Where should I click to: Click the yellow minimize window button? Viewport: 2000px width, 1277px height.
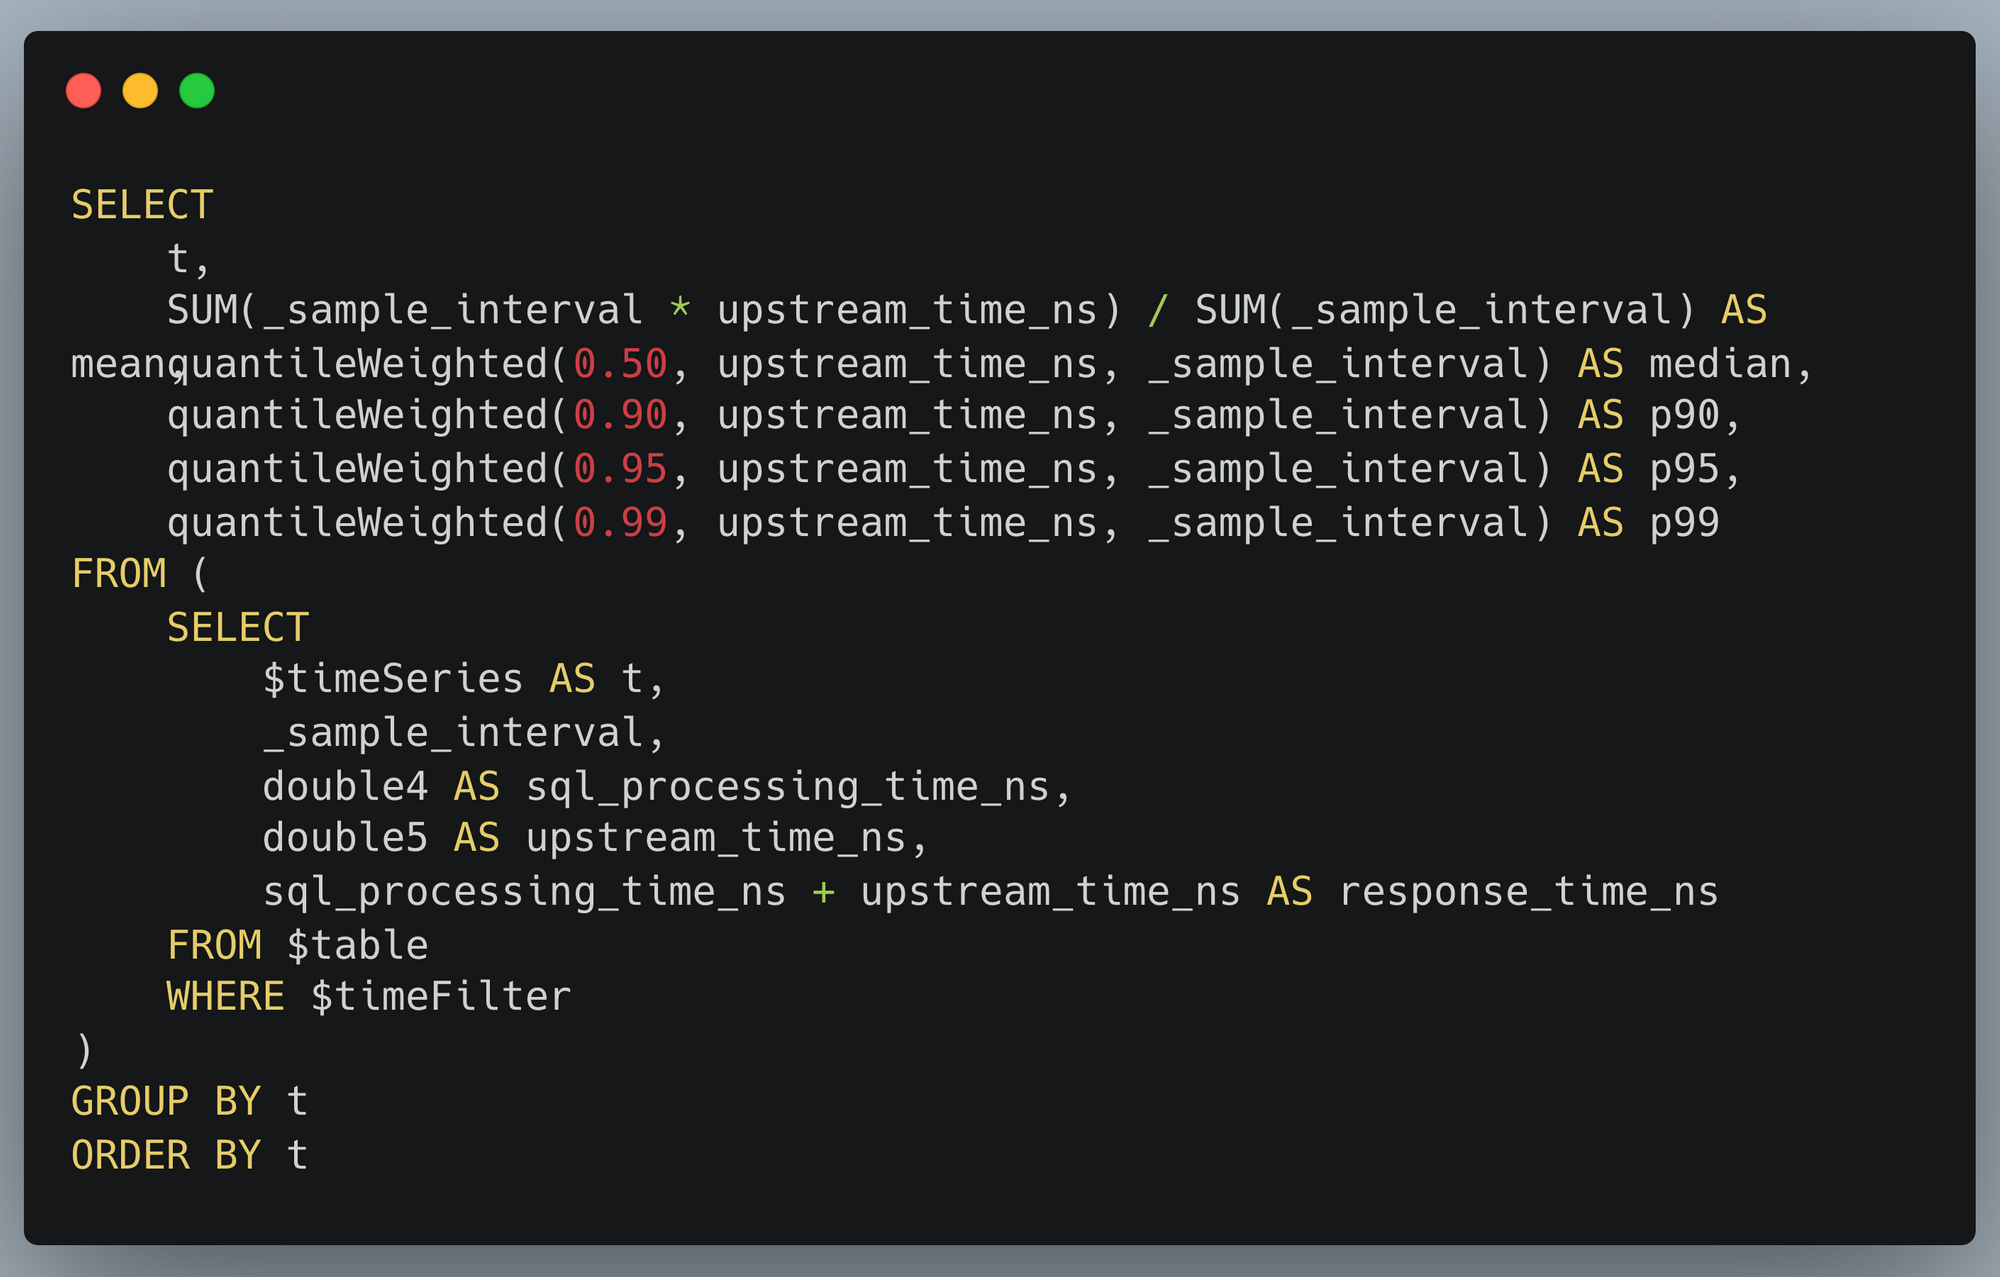pyautogui.click(x=140, y=91)
